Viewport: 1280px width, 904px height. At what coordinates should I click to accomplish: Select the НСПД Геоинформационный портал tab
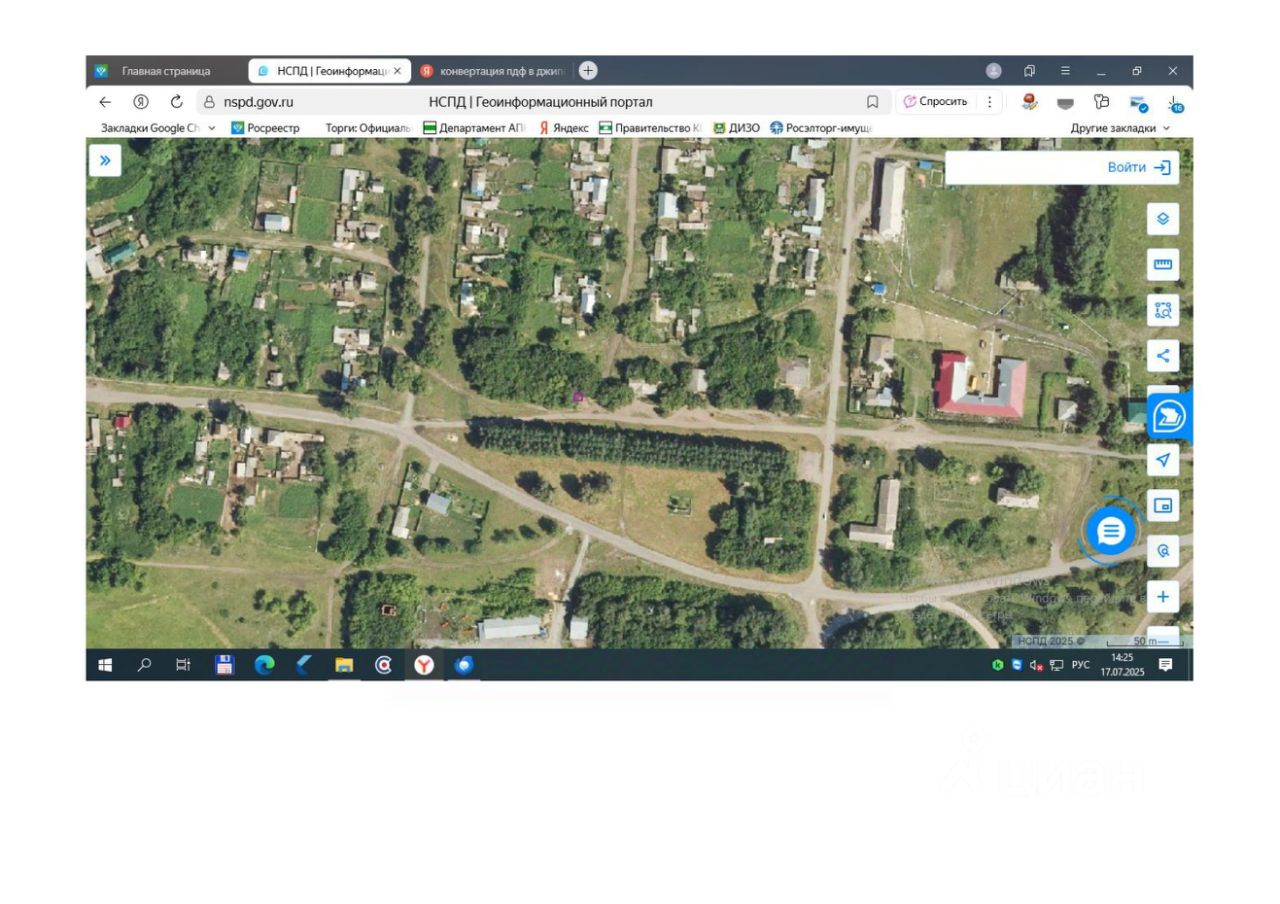(330, 71)
